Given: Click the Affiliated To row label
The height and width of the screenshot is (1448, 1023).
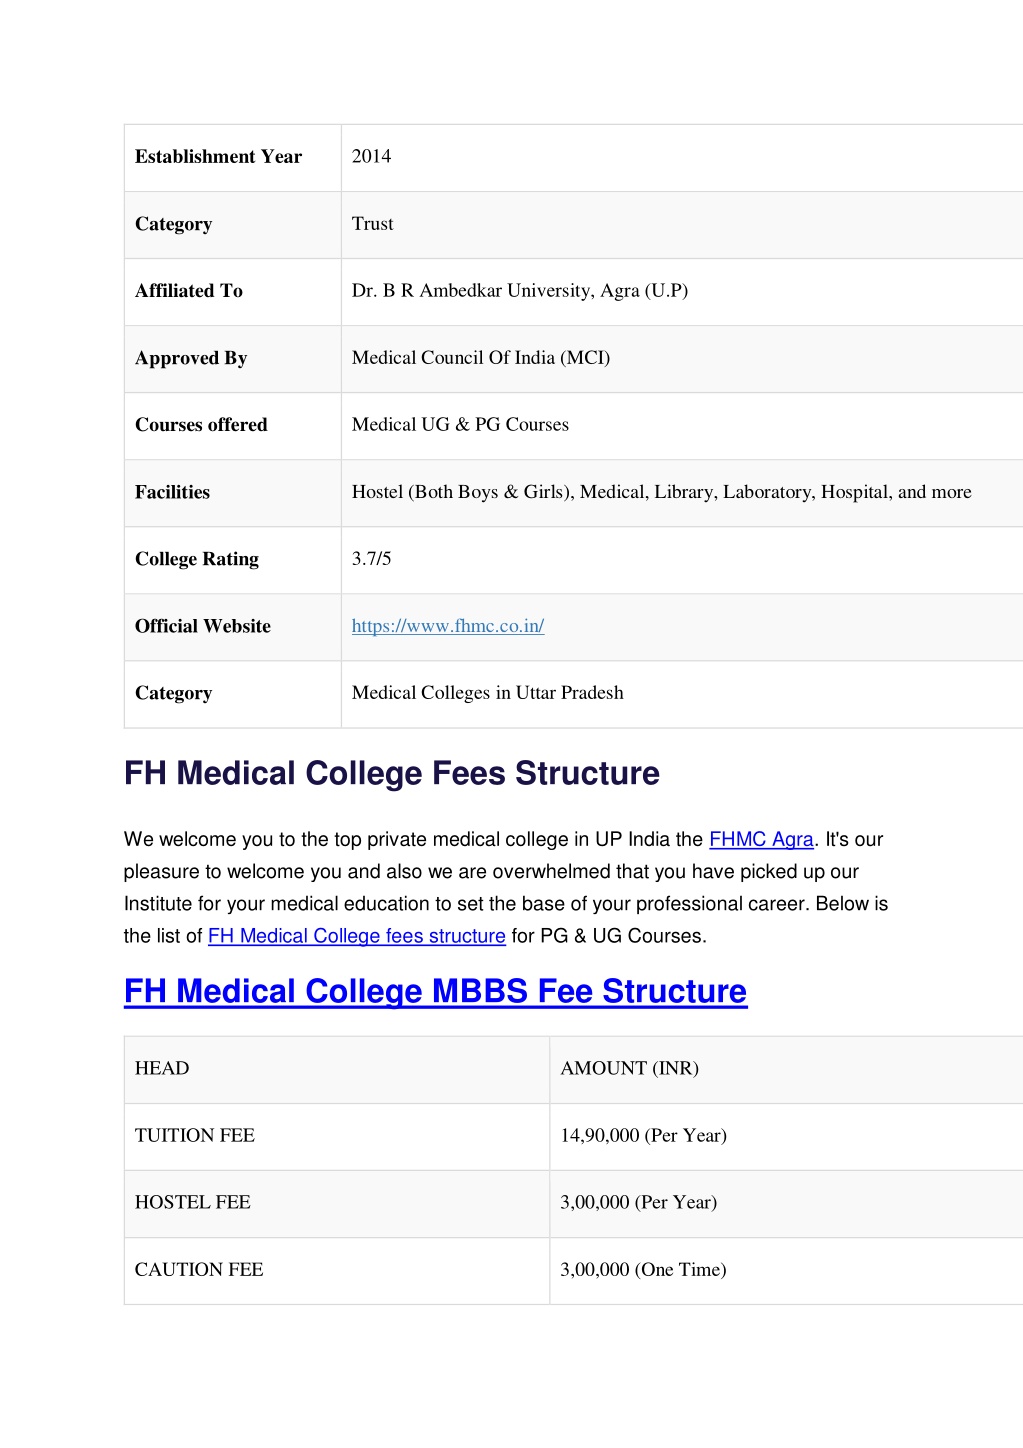Looking at the screenshot, I should point(233,291).
